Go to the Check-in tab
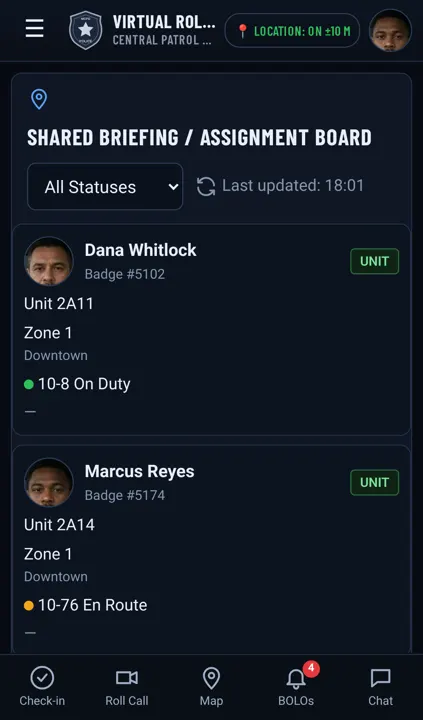Screen dimensions: 423x720 [42, 687]
